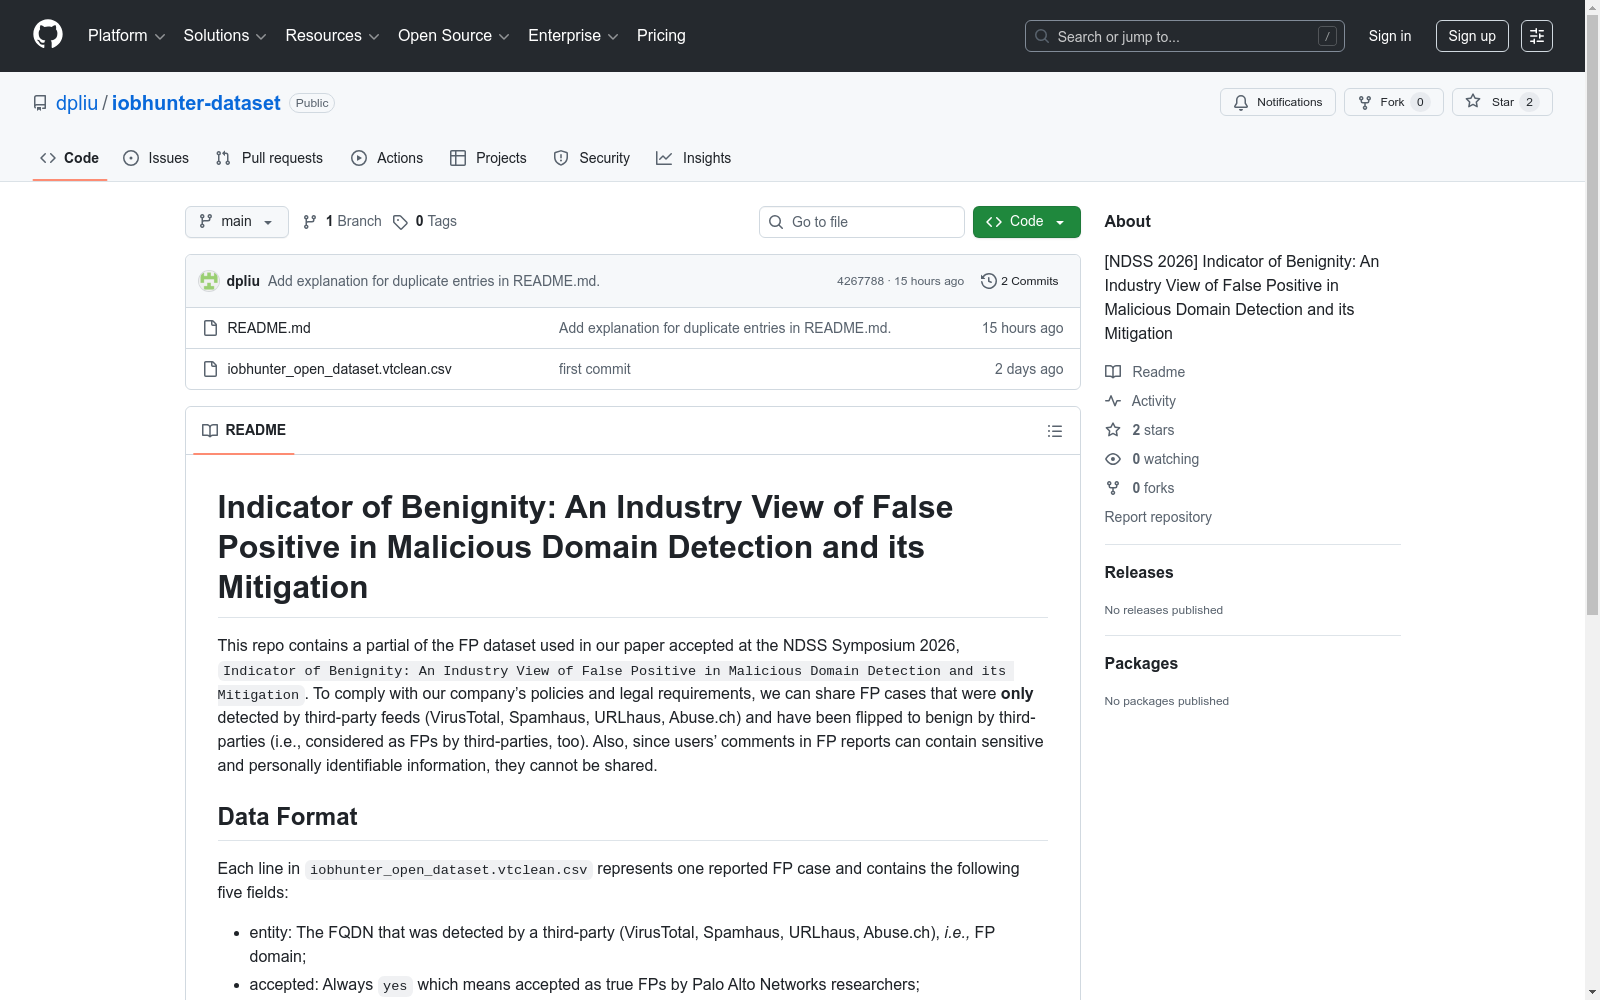Click the tag icon beside 0 Tags
The image size is (1600, 1000).
(400, 222)
